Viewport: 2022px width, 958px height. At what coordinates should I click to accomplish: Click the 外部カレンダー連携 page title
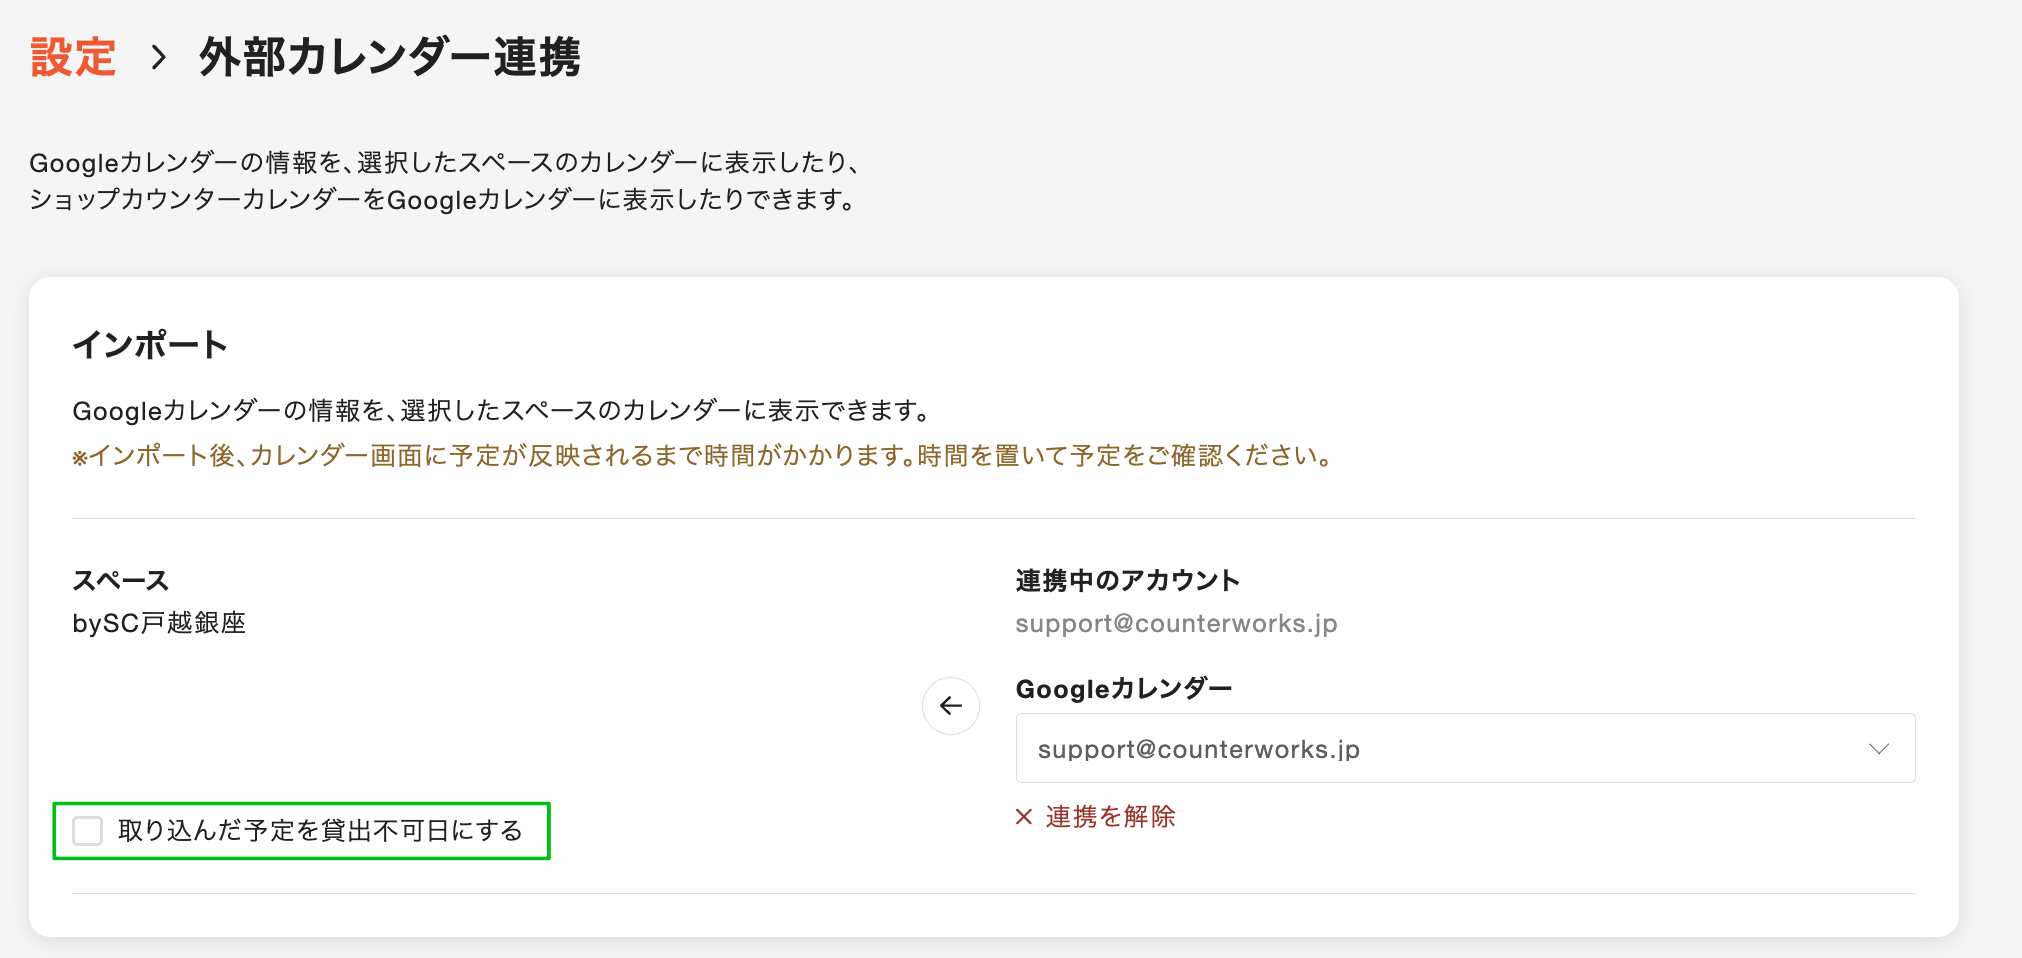coord(389,57)
